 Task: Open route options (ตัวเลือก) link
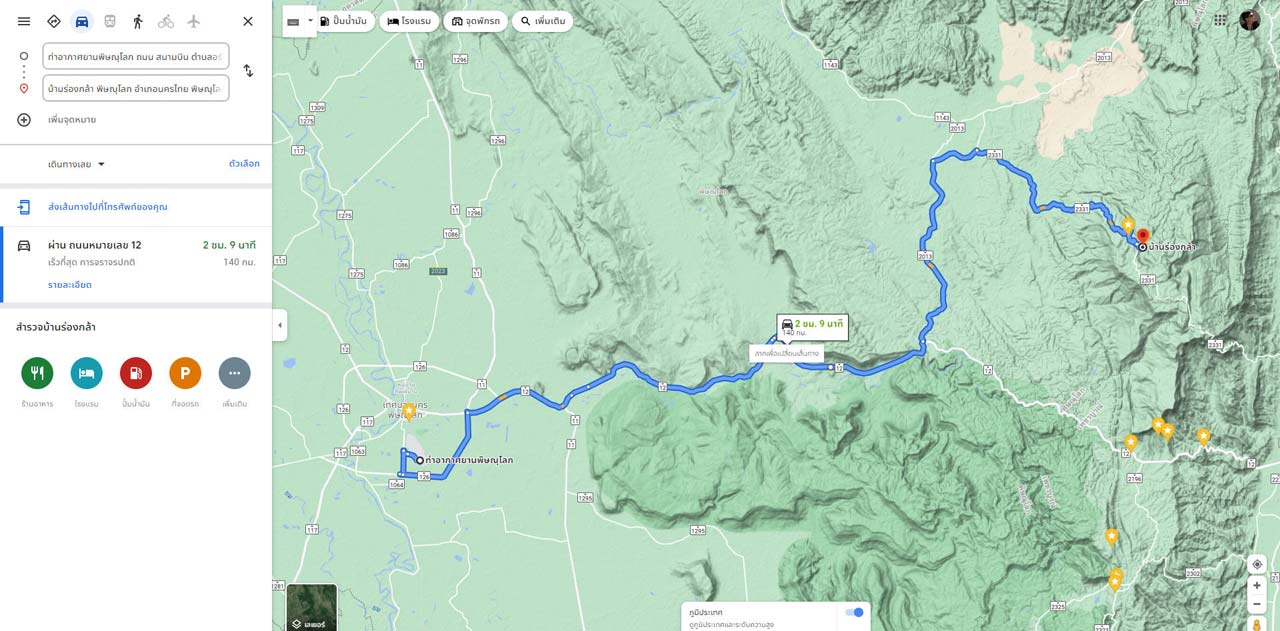(x=244, y=164)
